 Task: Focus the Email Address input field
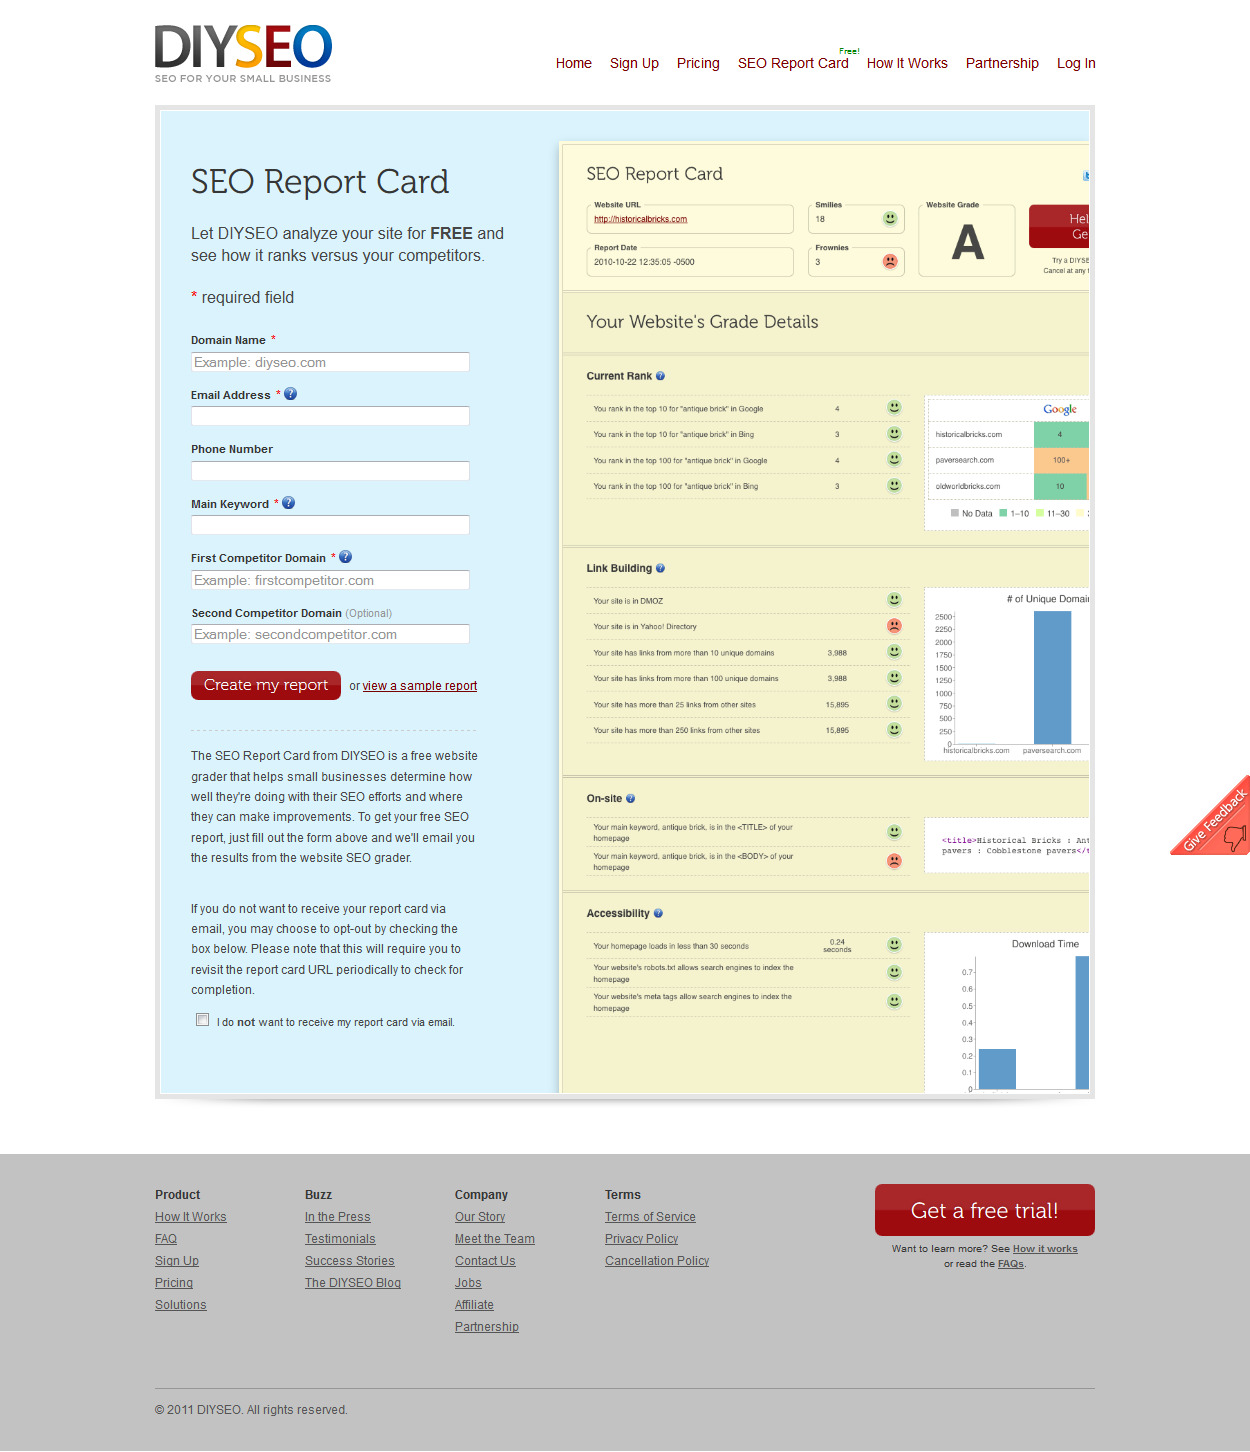pos(330,416)
